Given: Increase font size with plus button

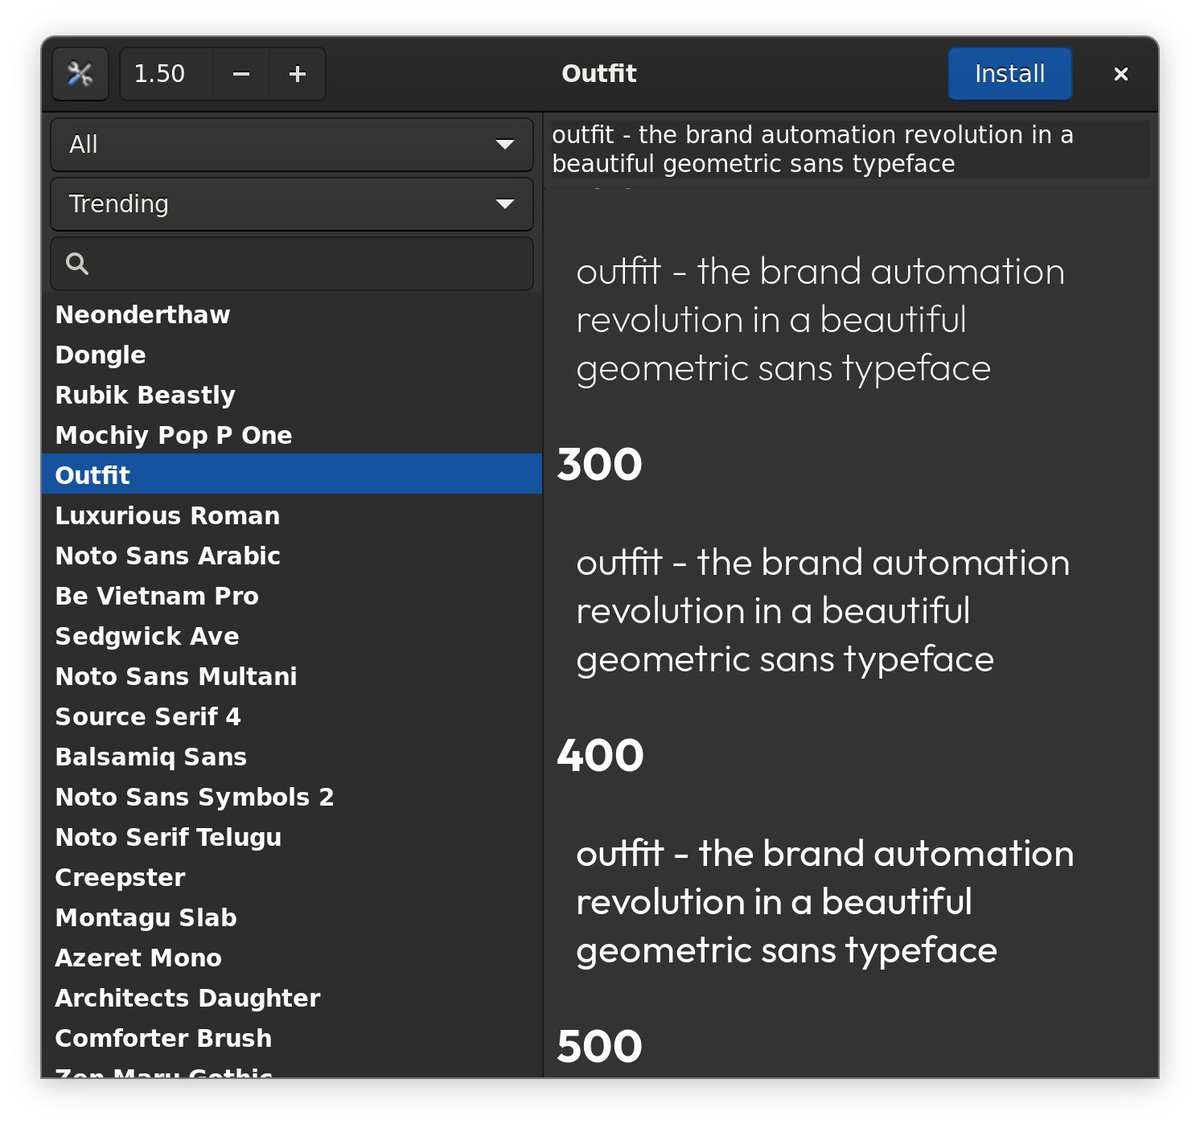Looking at the screenshot, I should (297, 74).
